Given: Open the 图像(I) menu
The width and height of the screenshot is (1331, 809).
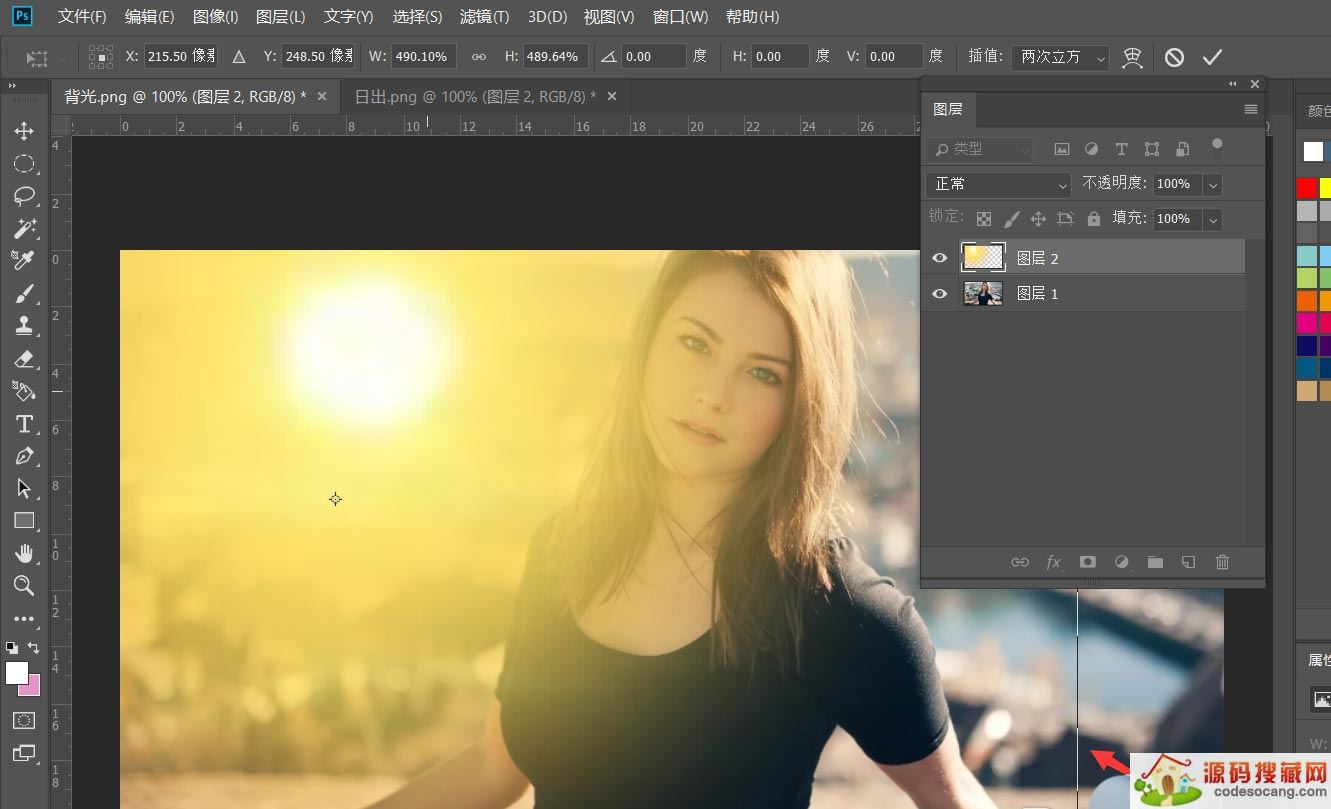Looking at the screenshot, I should (215, 17).
